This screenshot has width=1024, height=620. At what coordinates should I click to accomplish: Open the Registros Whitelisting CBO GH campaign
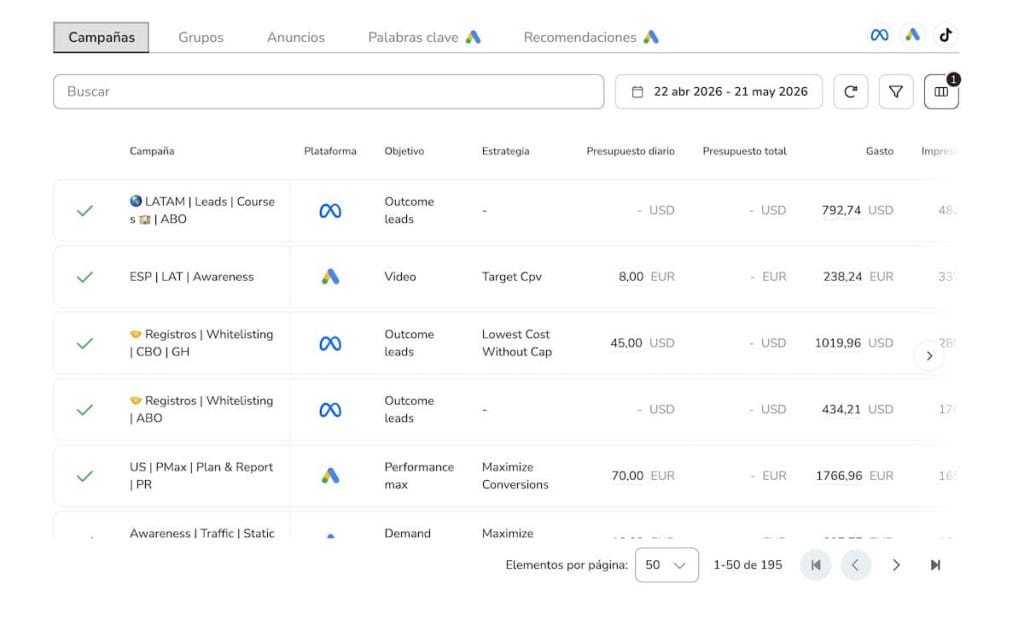[x=201, y=343]
